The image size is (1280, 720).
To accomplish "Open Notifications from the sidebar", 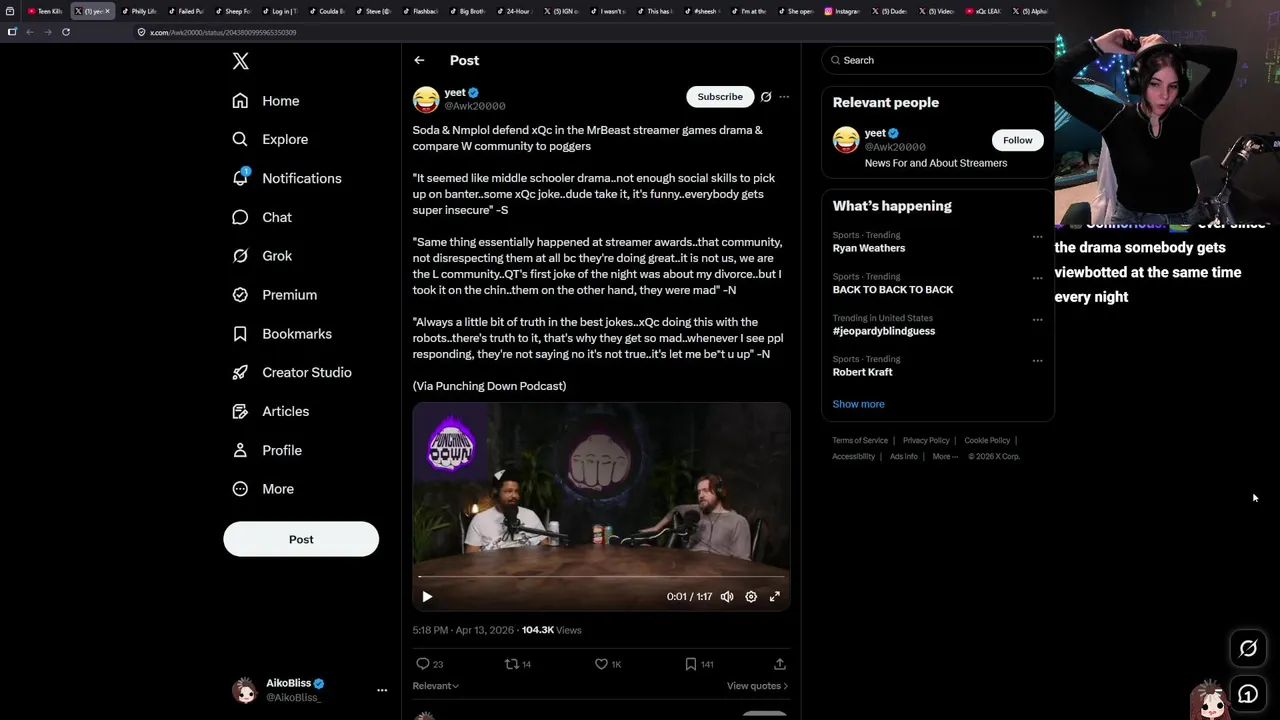I will [x=287, y=178].
